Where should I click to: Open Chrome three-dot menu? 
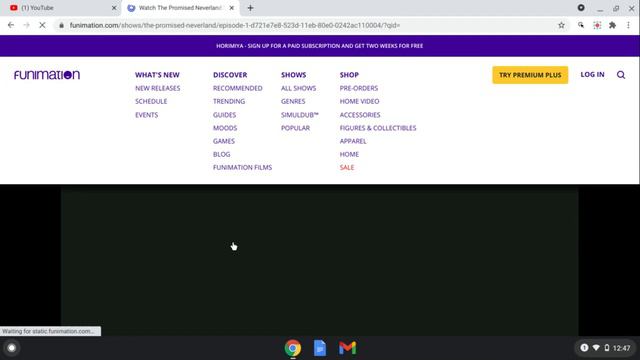[x=628, y=25]
